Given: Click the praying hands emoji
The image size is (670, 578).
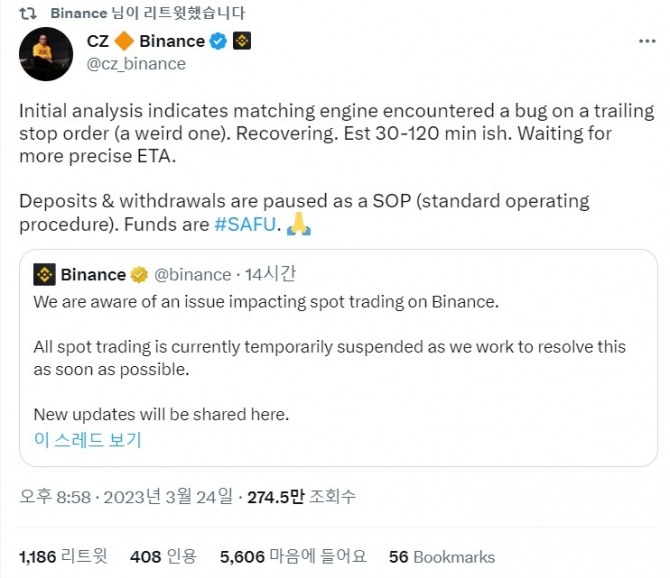Looking at the screenshot, I should [299, 224].
